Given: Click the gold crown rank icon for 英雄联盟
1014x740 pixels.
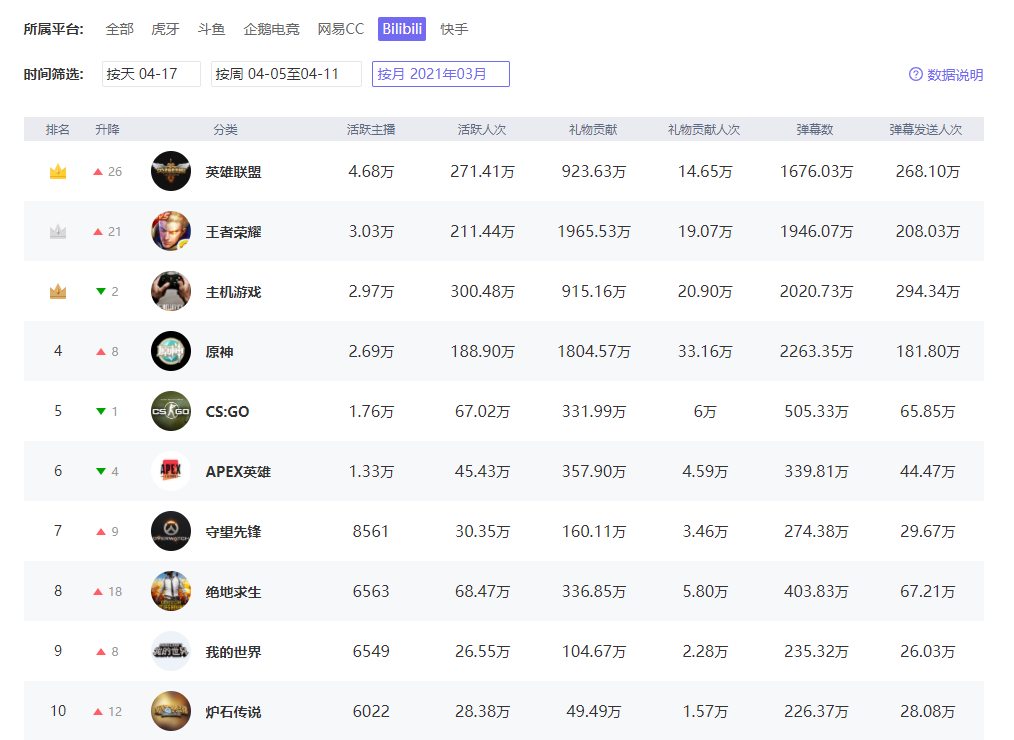Looking at the screenshot, I should (58, 171).
